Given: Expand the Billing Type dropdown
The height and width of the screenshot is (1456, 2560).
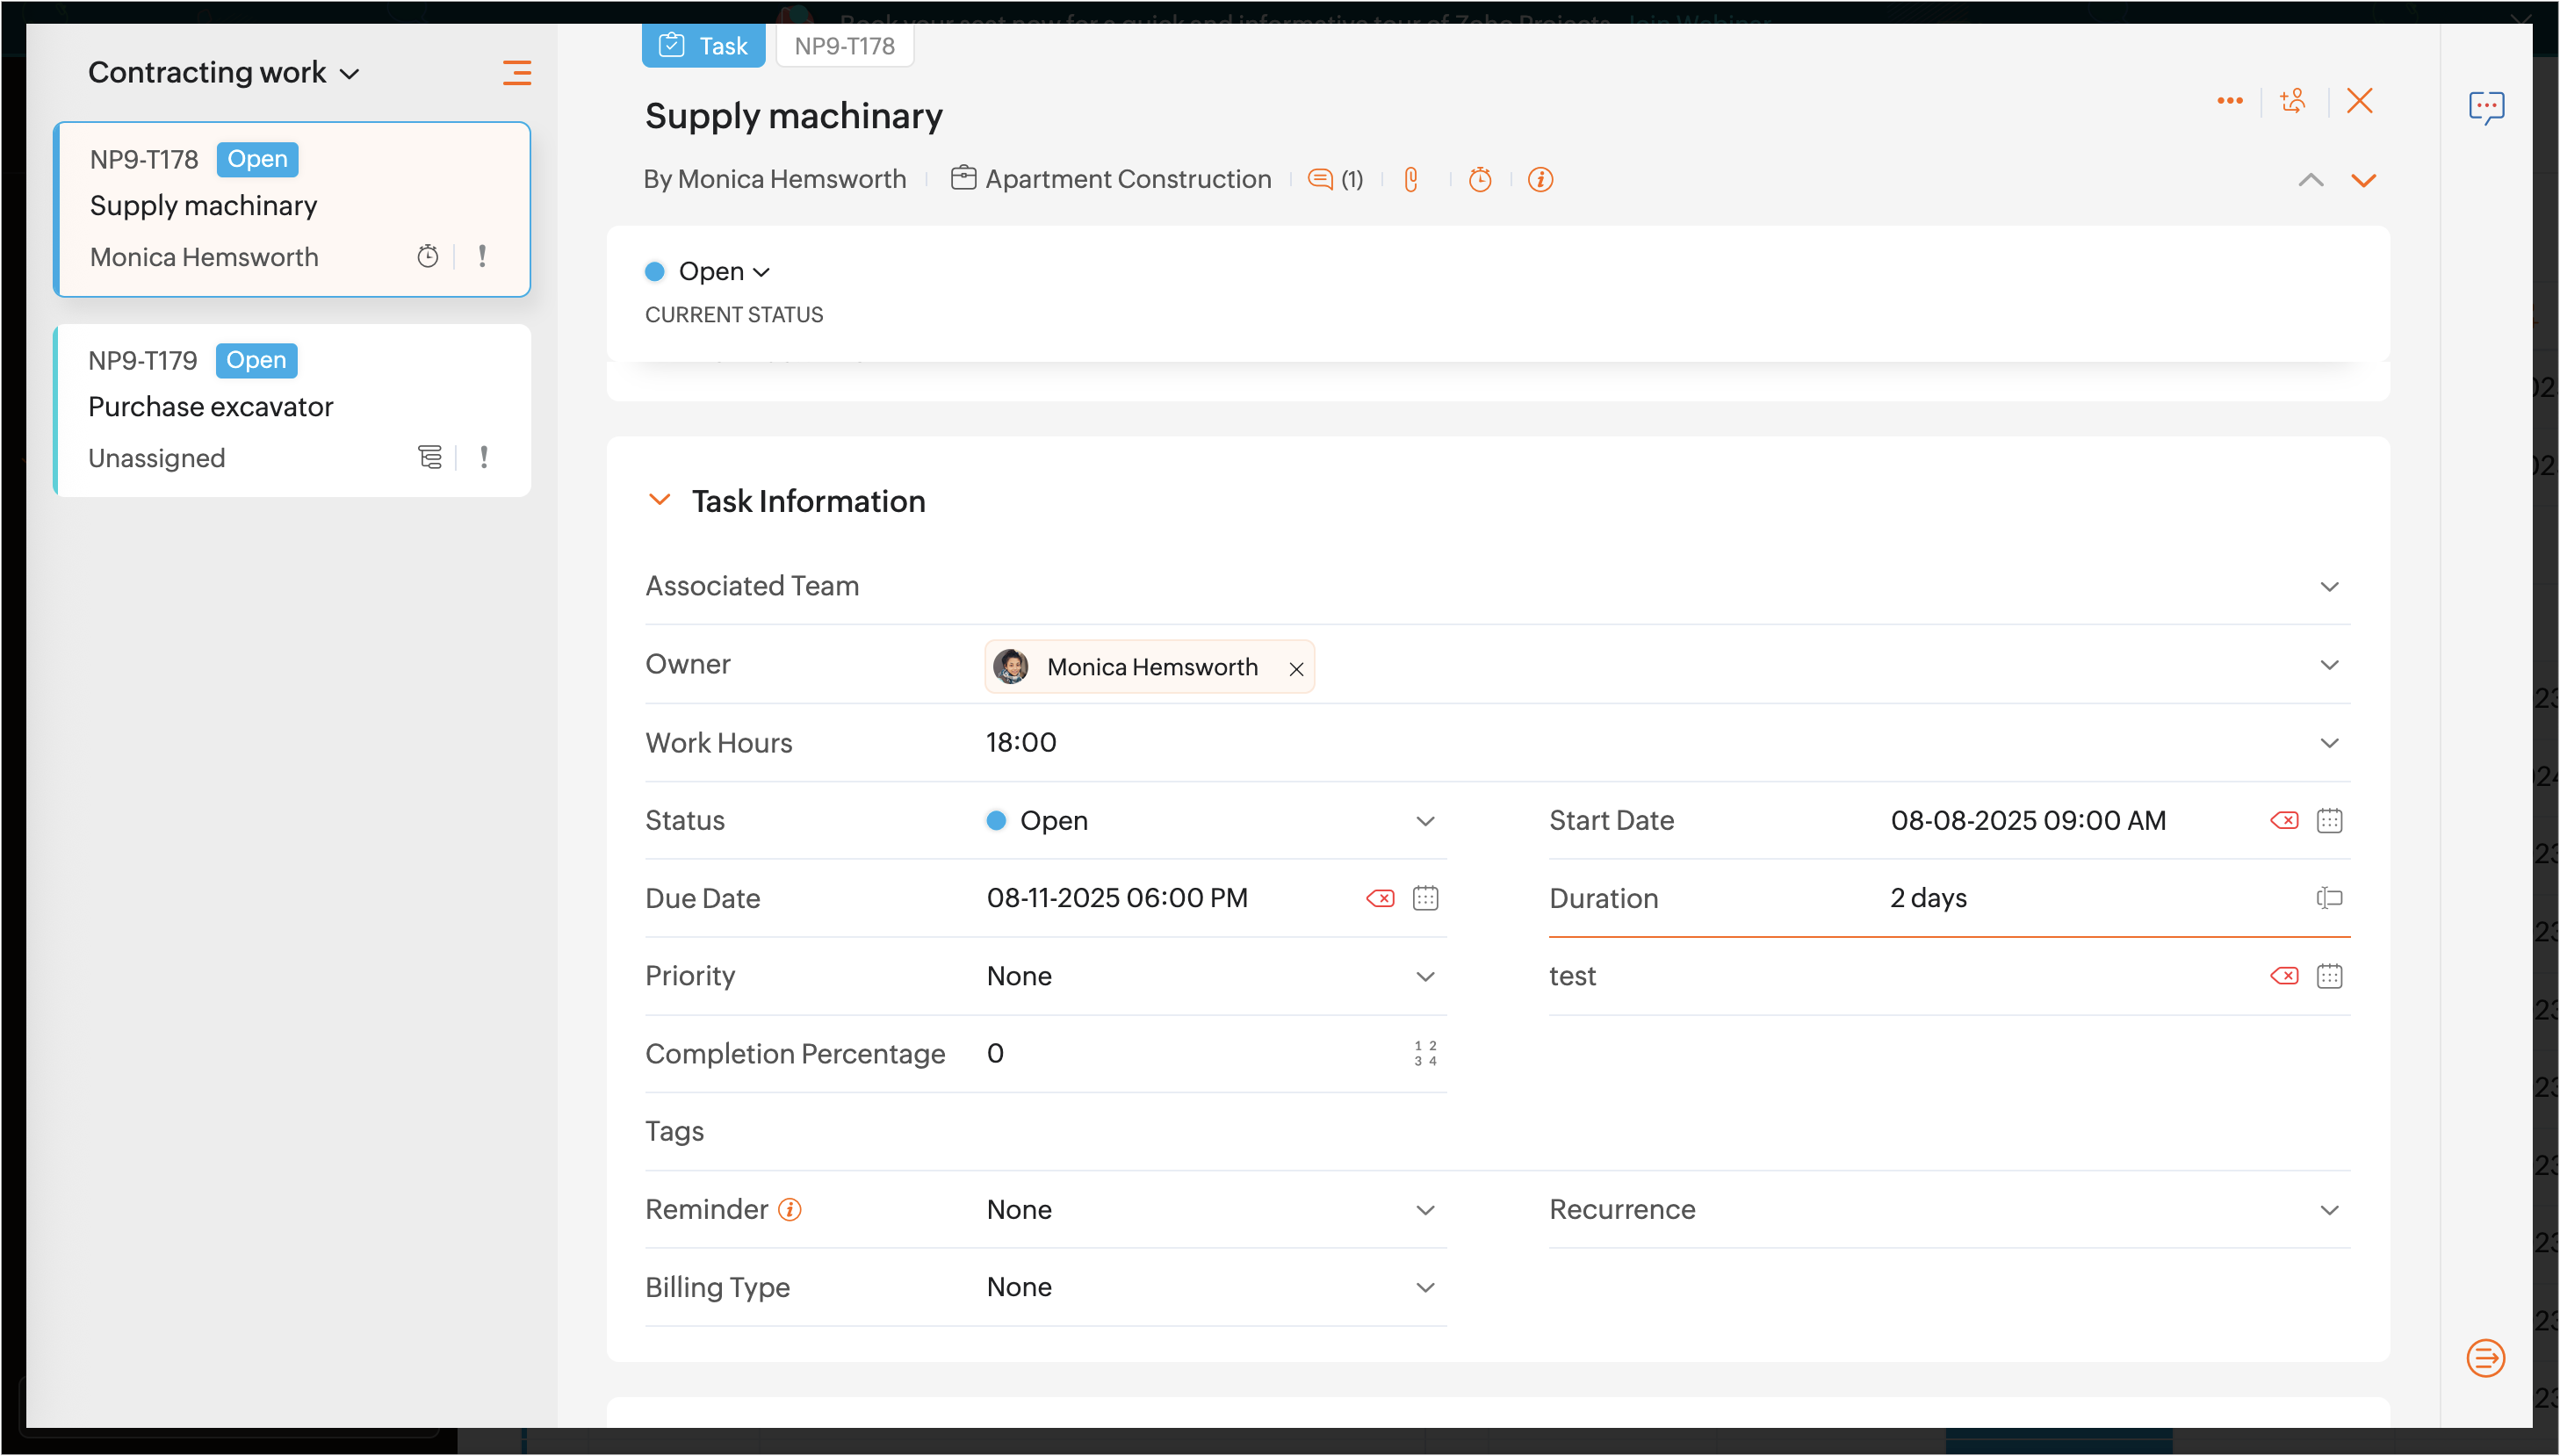Looking at the screenshot, I should [x=1425, y=1288].
